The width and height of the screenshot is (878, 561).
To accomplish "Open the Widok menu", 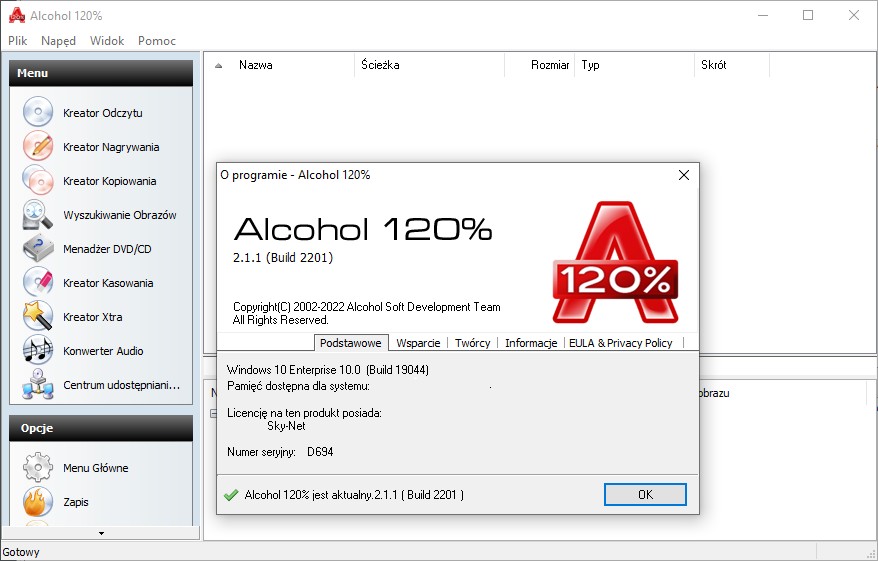I will 107,41.
